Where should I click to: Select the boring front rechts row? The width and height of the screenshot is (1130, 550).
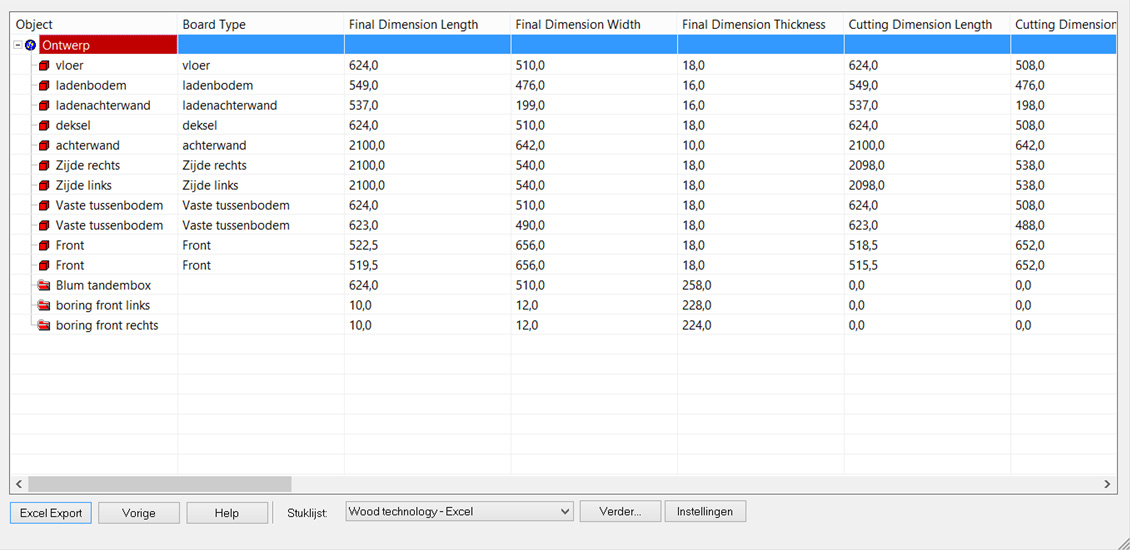[107, 325]
